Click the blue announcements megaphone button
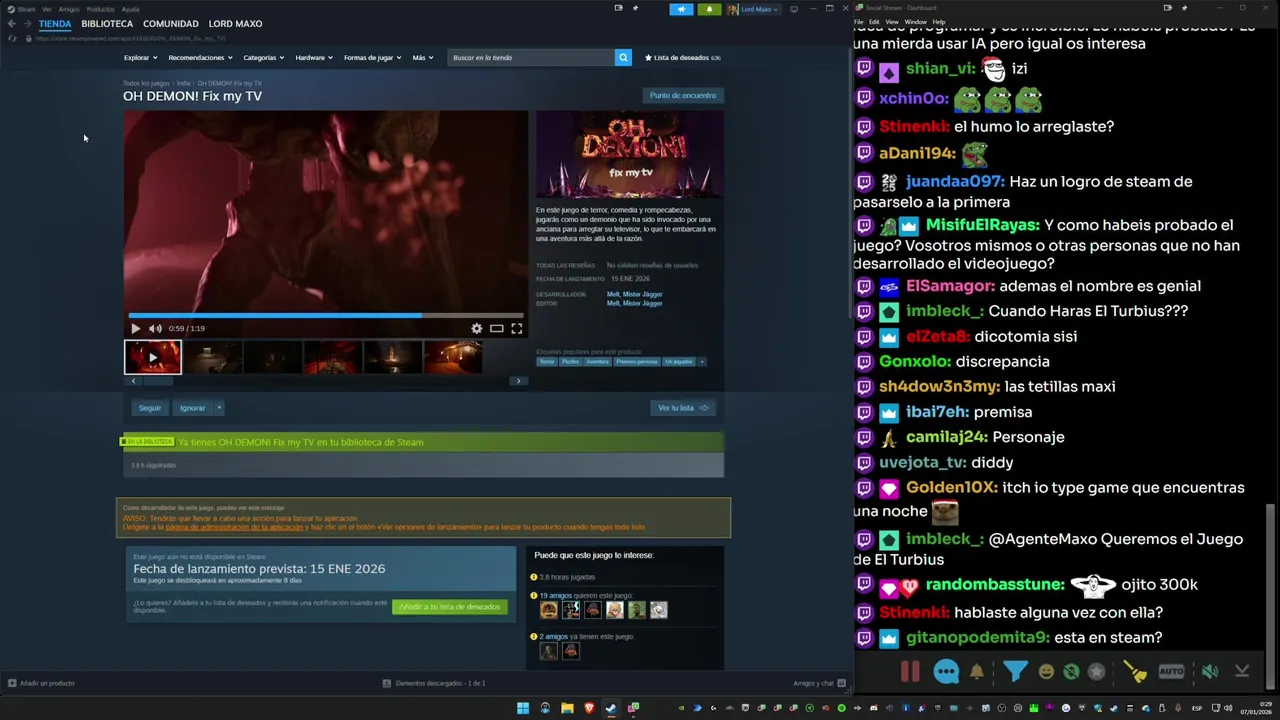The height and width of the screenshot is (720, 1280). (x=681, y=9)
